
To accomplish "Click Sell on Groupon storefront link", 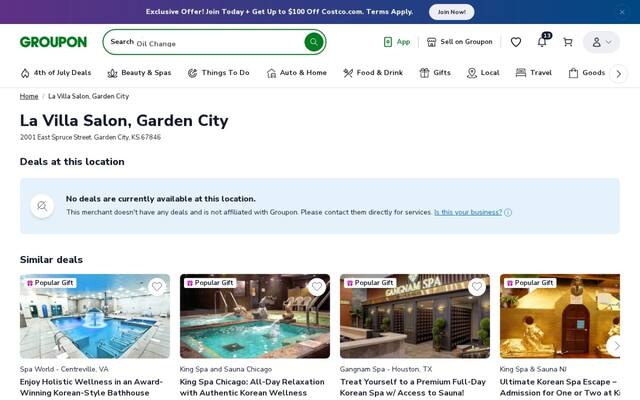I will 460,42.
